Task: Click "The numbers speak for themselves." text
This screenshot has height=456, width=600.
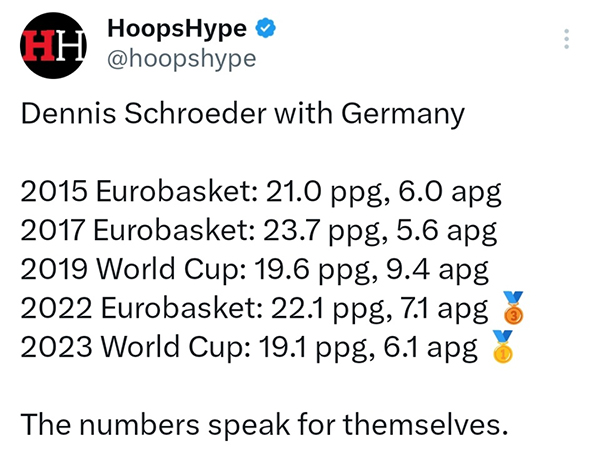Action: pos(265,425)
